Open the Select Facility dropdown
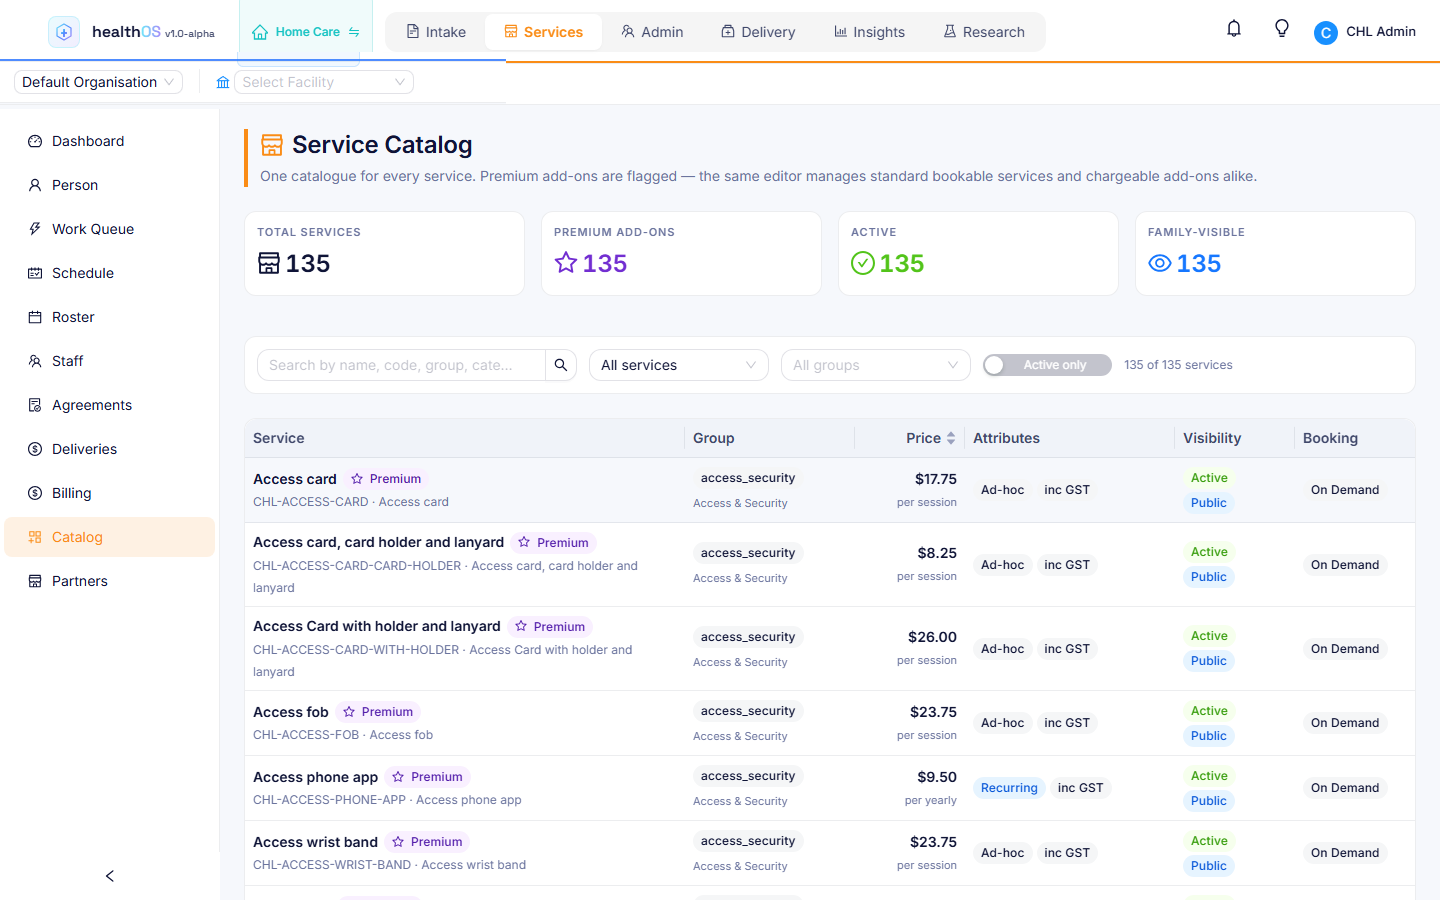 324,82
